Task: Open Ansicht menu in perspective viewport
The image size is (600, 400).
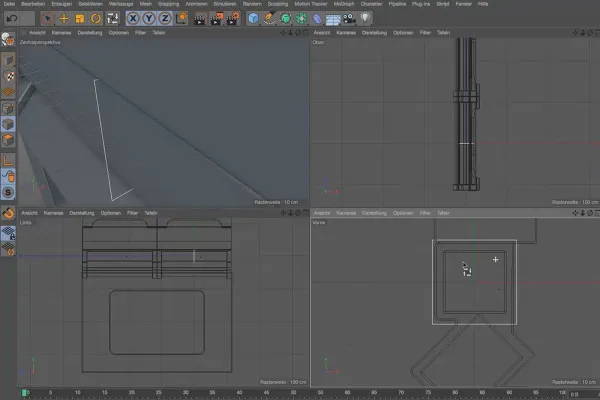Action: coord(37,33)
